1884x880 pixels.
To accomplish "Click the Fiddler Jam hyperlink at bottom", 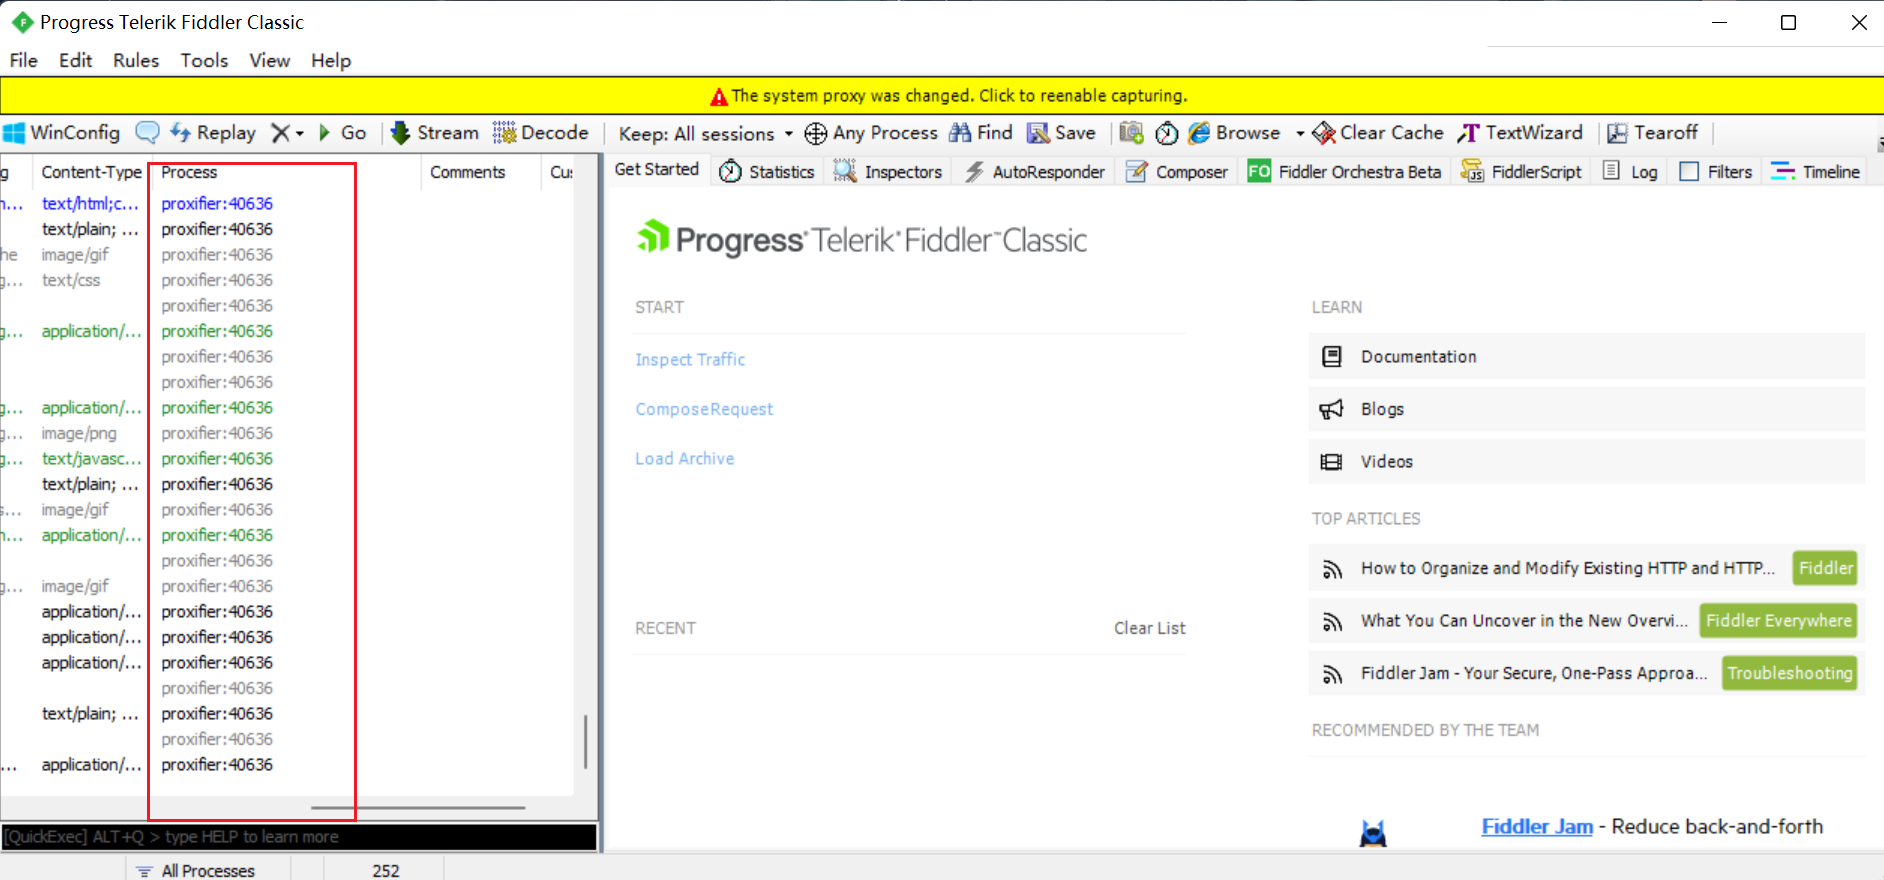I will (x=1537, y=827).
